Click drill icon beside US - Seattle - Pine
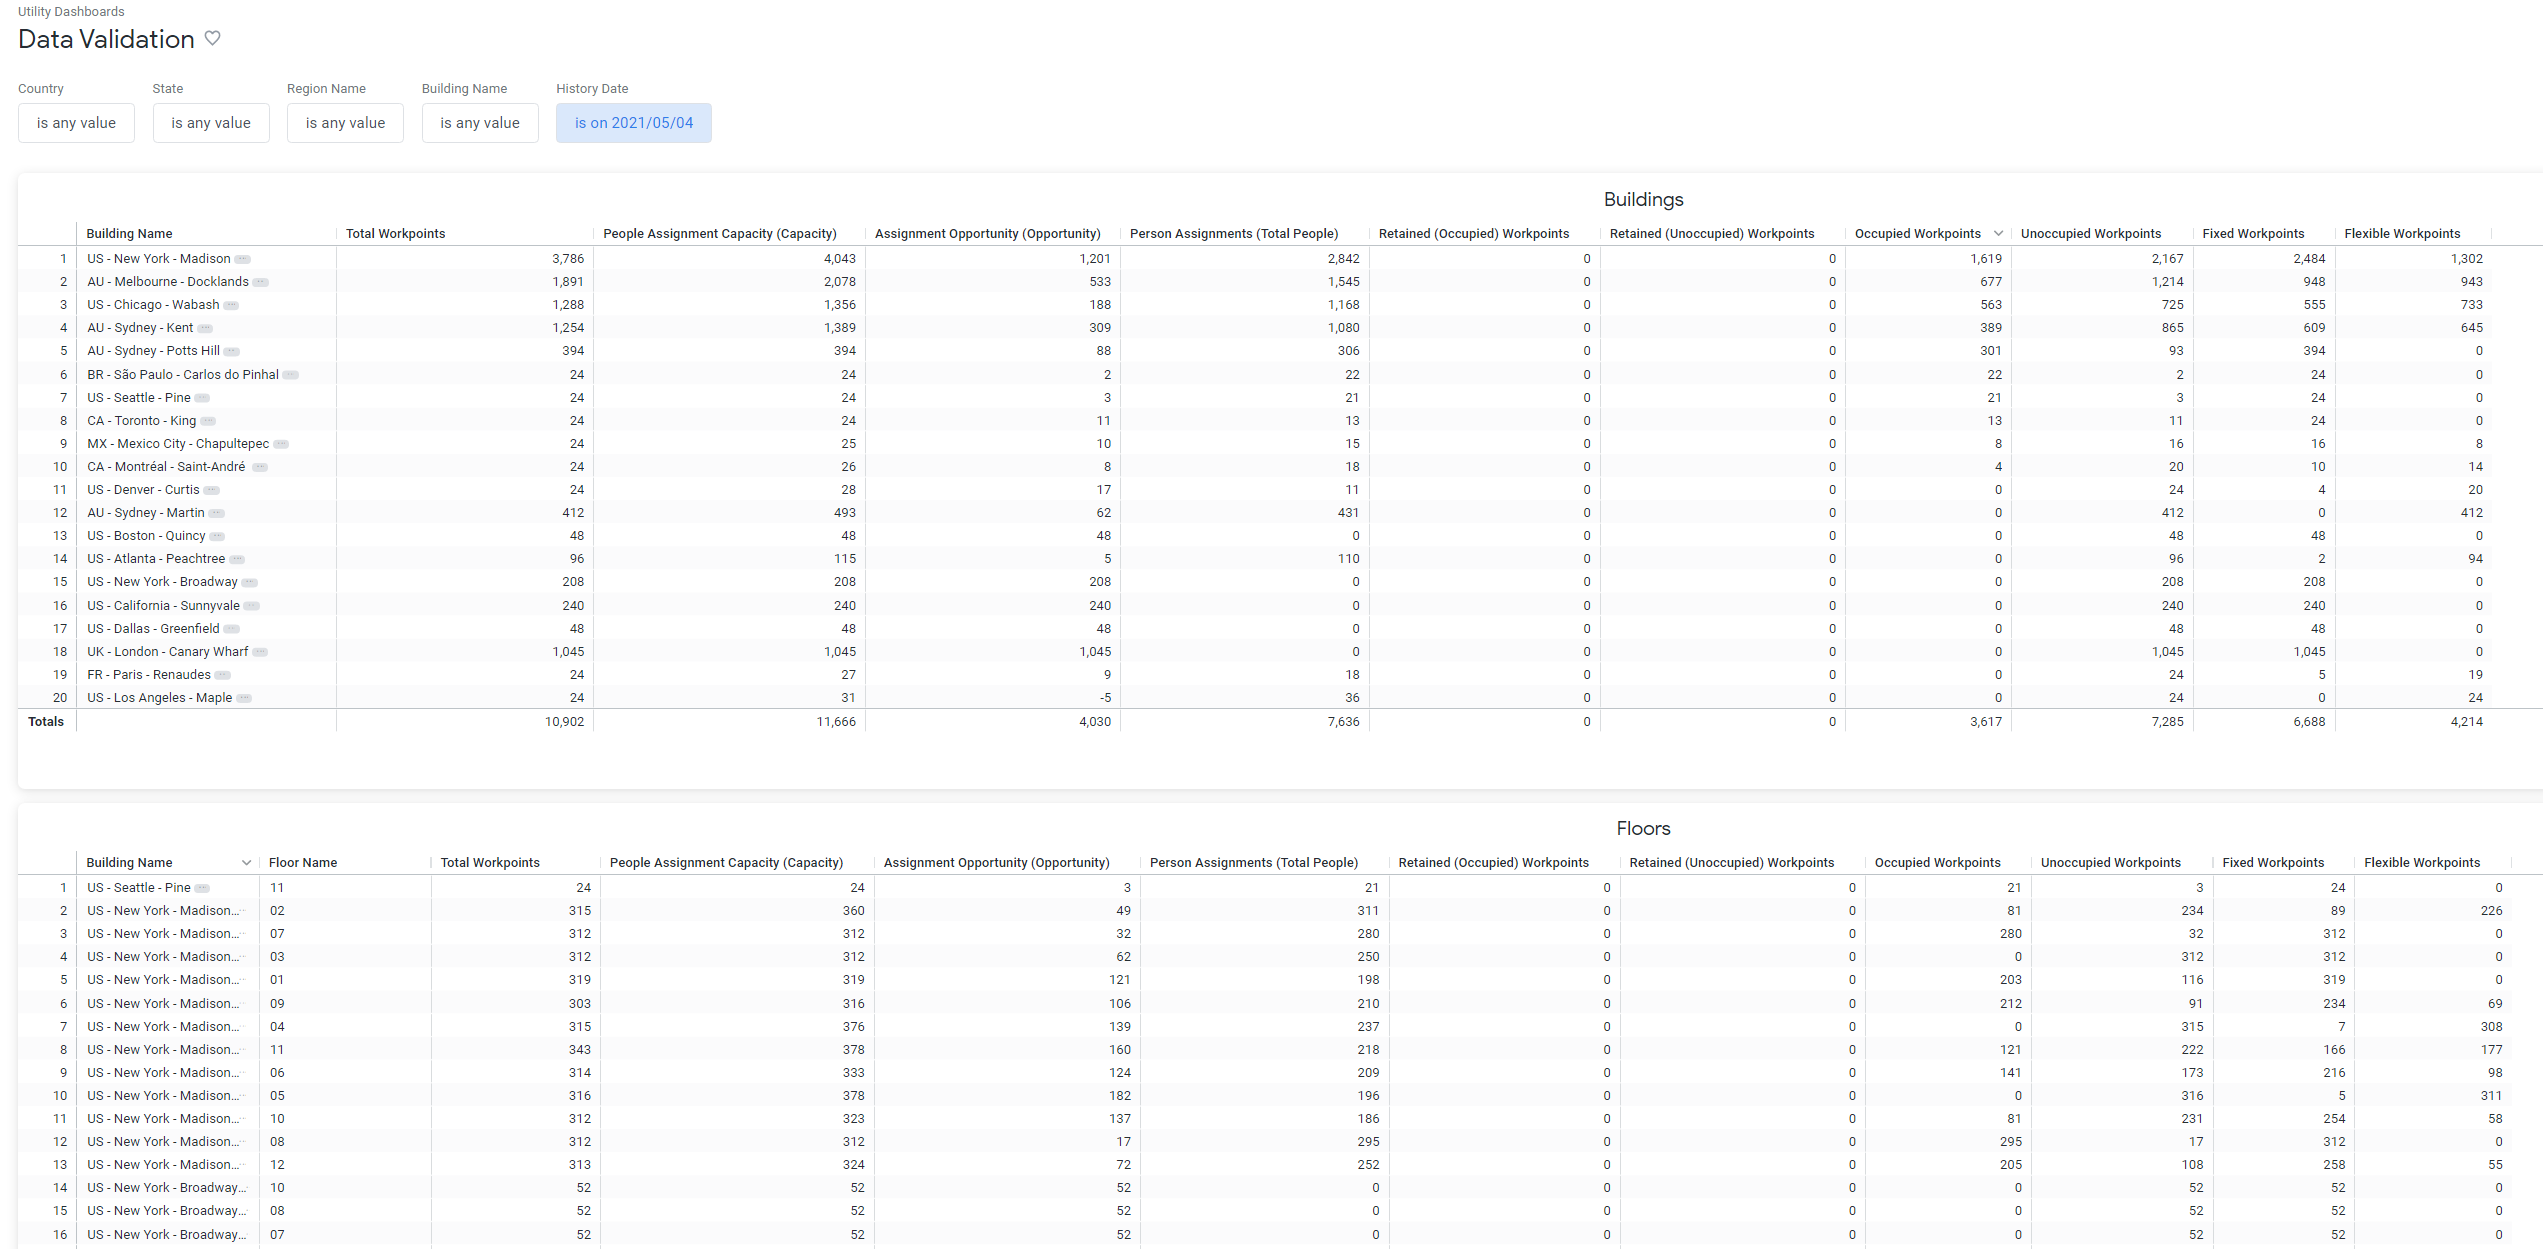 [203, 397]
